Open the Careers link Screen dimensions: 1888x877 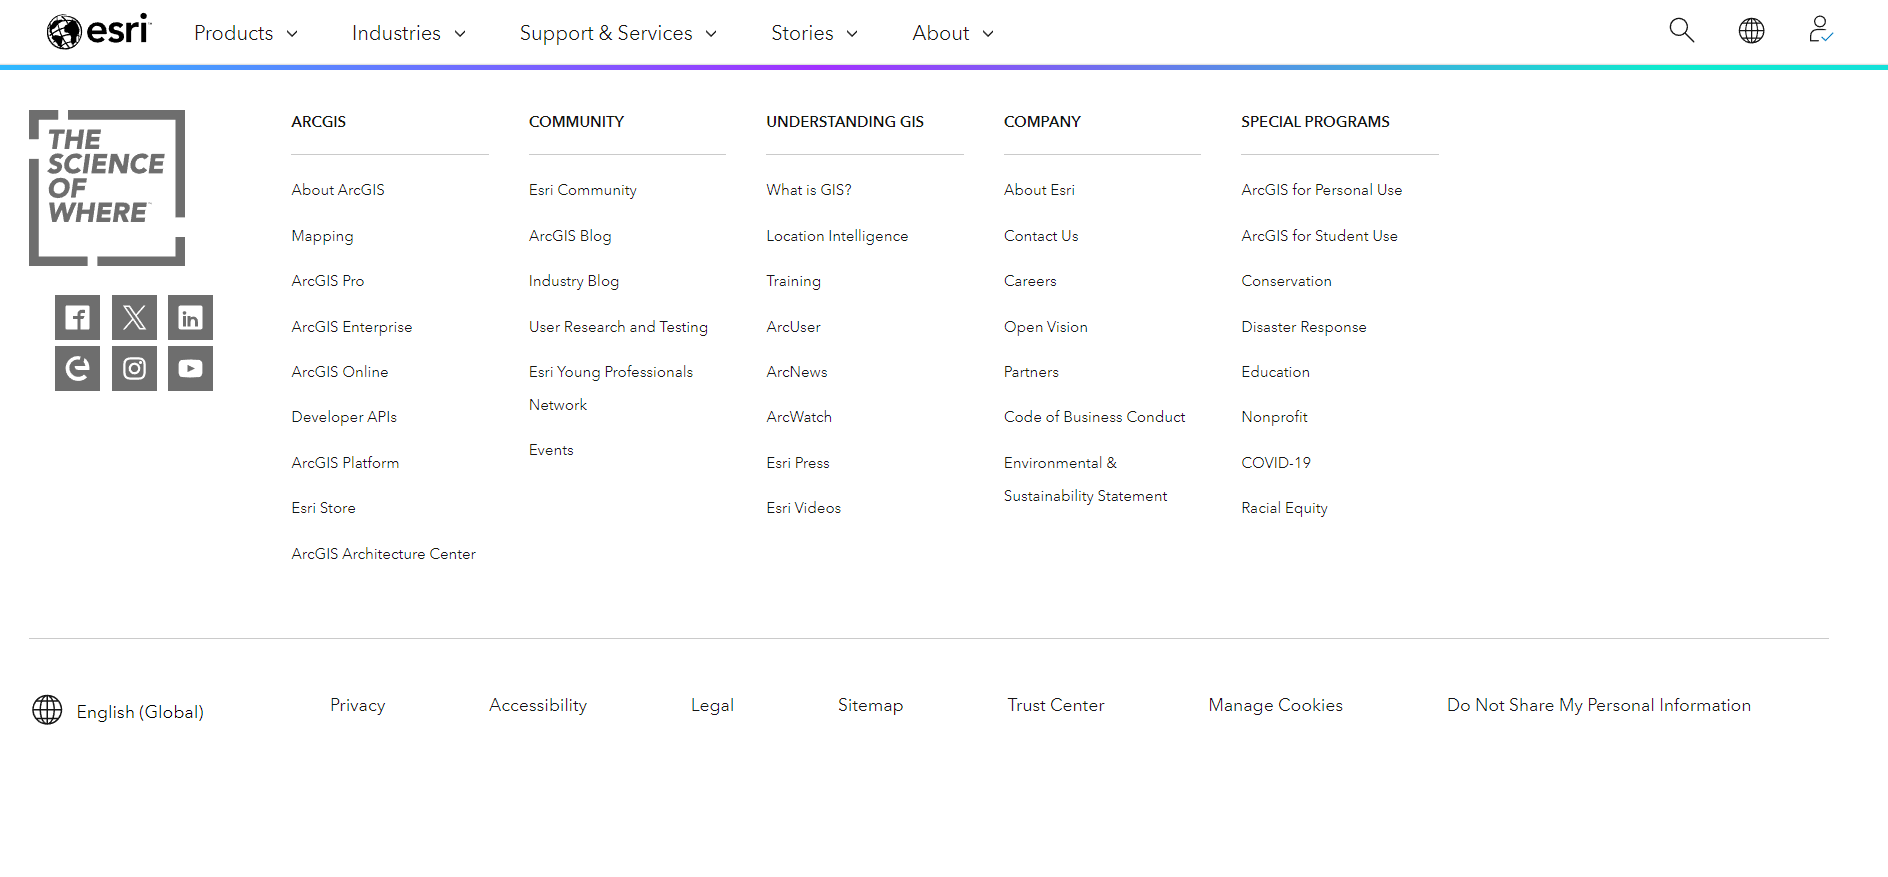1030,281
